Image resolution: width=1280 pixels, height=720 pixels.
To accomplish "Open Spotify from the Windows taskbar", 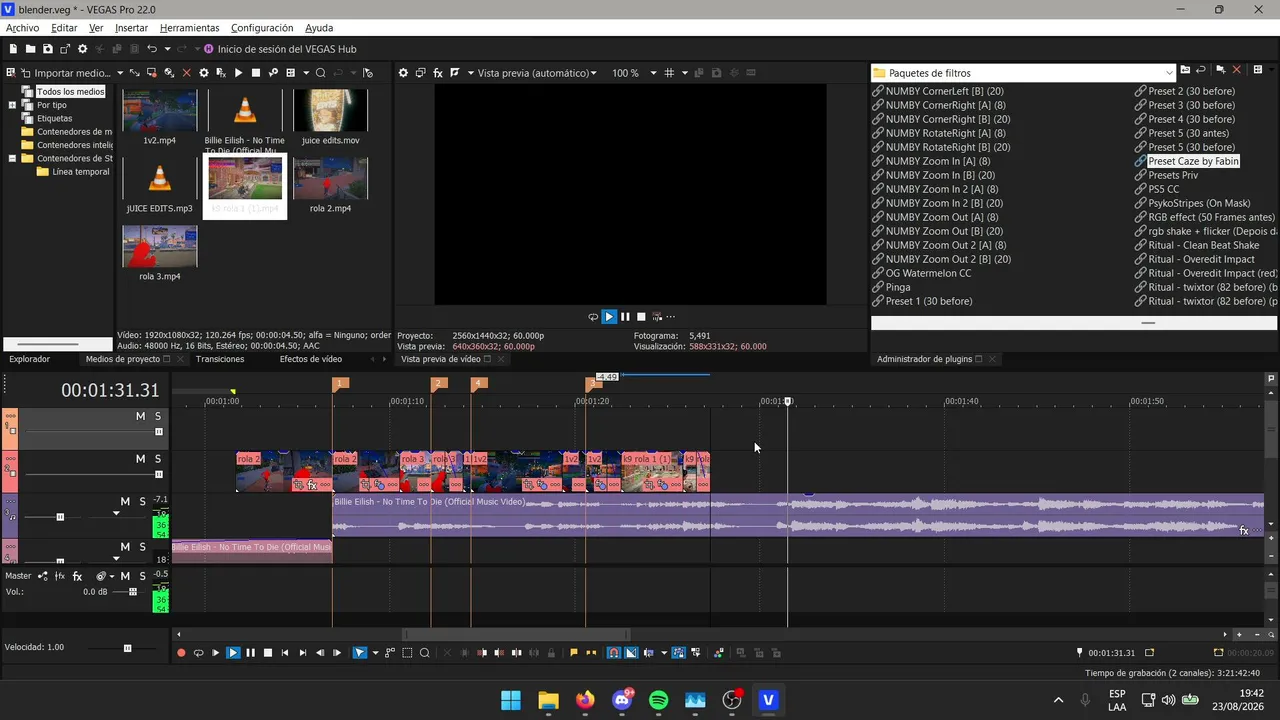I will (659, 700).
